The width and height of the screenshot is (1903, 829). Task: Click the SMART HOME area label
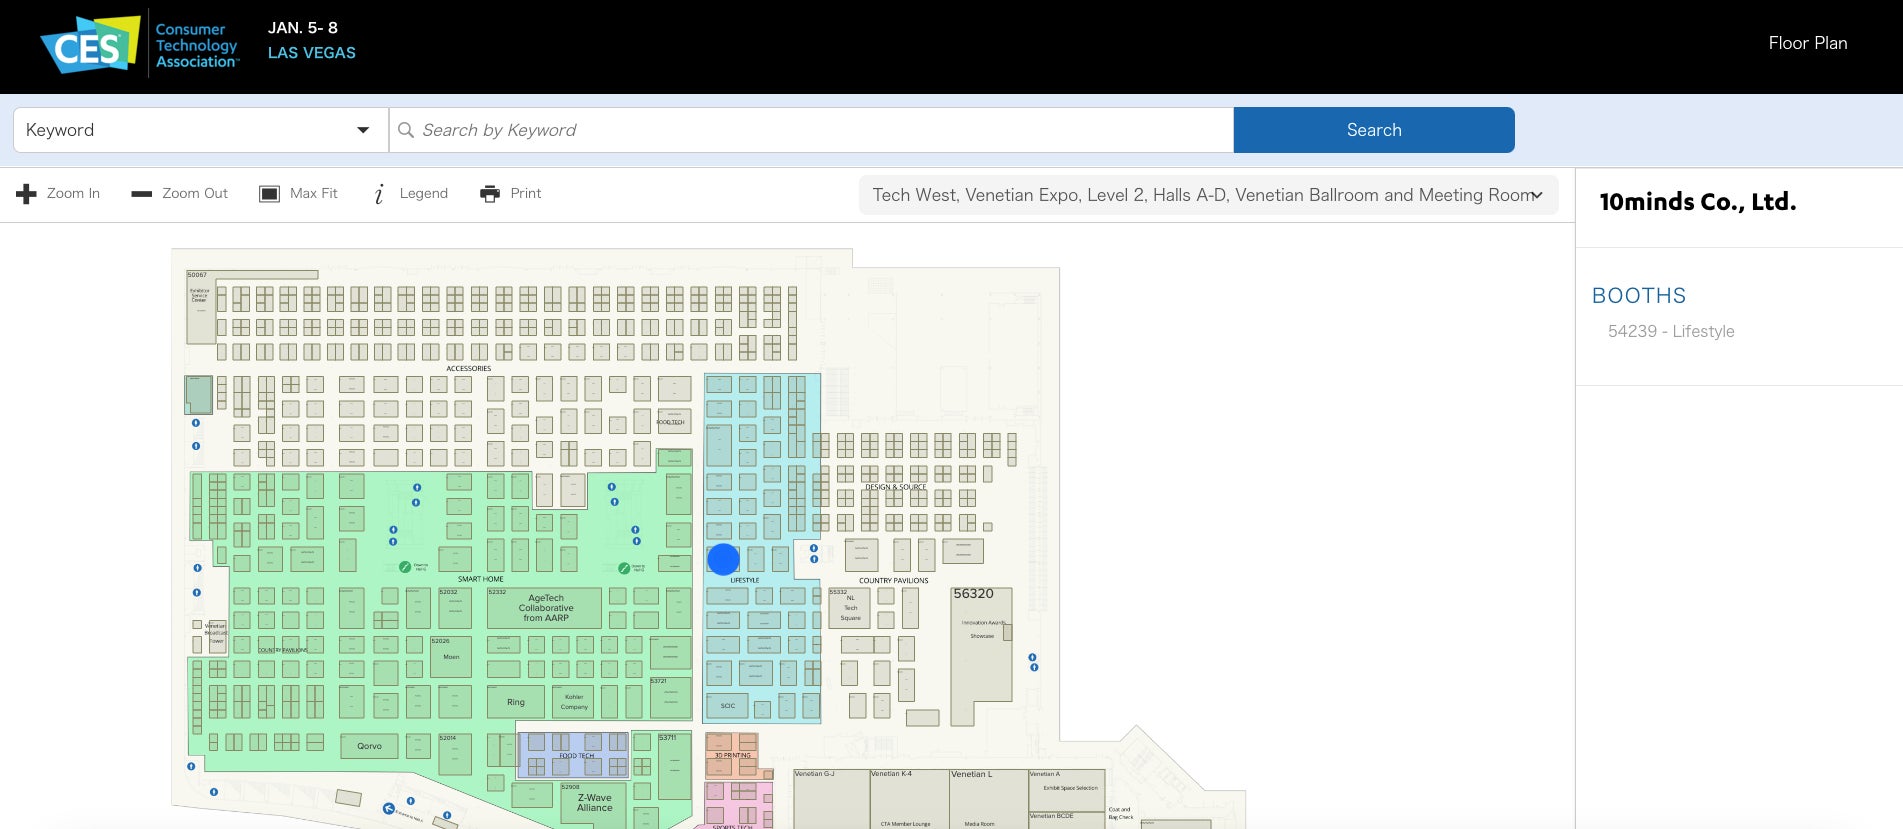(x=481, y=579)
